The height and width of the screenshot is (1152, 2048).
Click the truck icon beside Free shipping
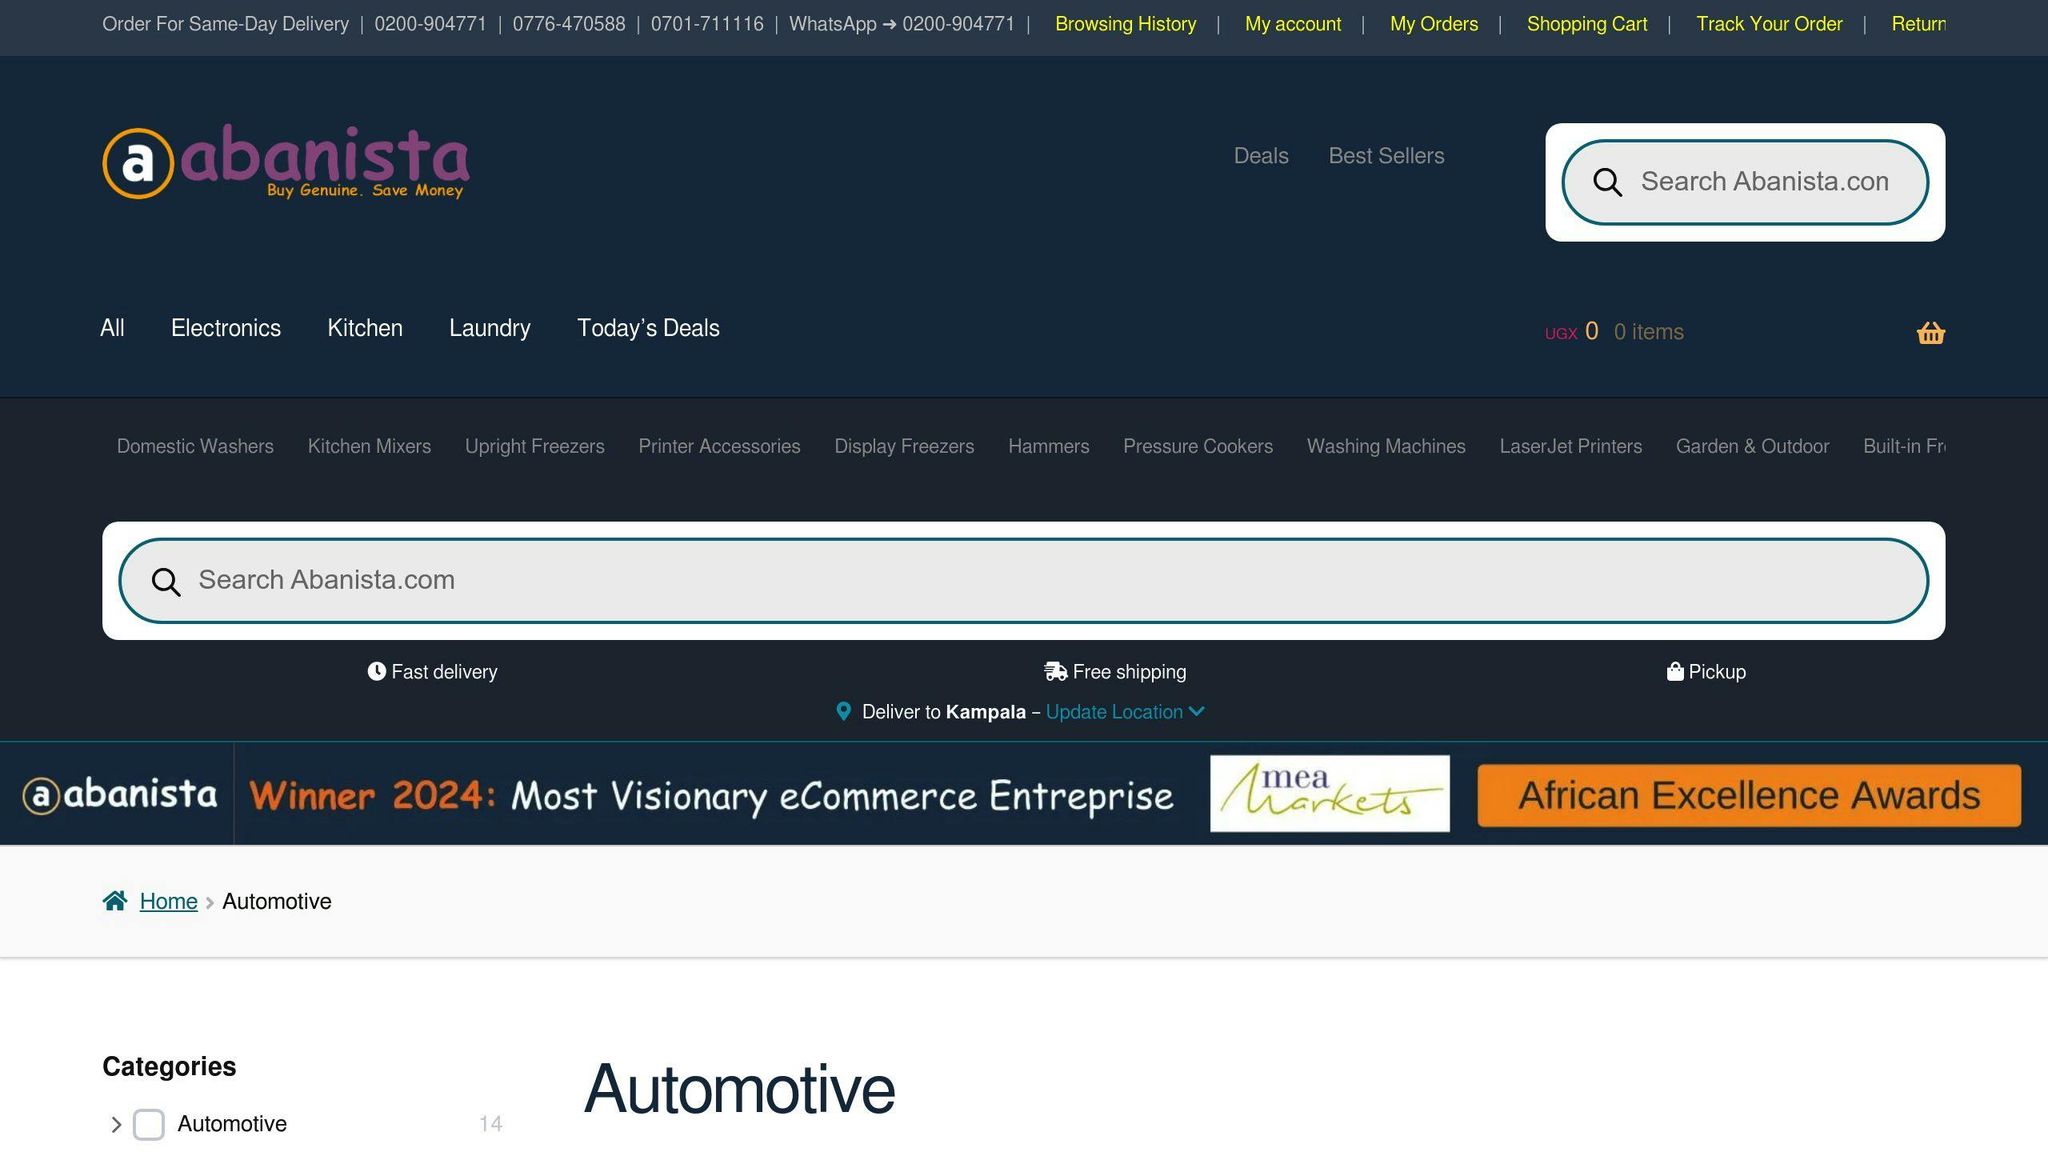pyautogui.click(x=1055, y=671)
